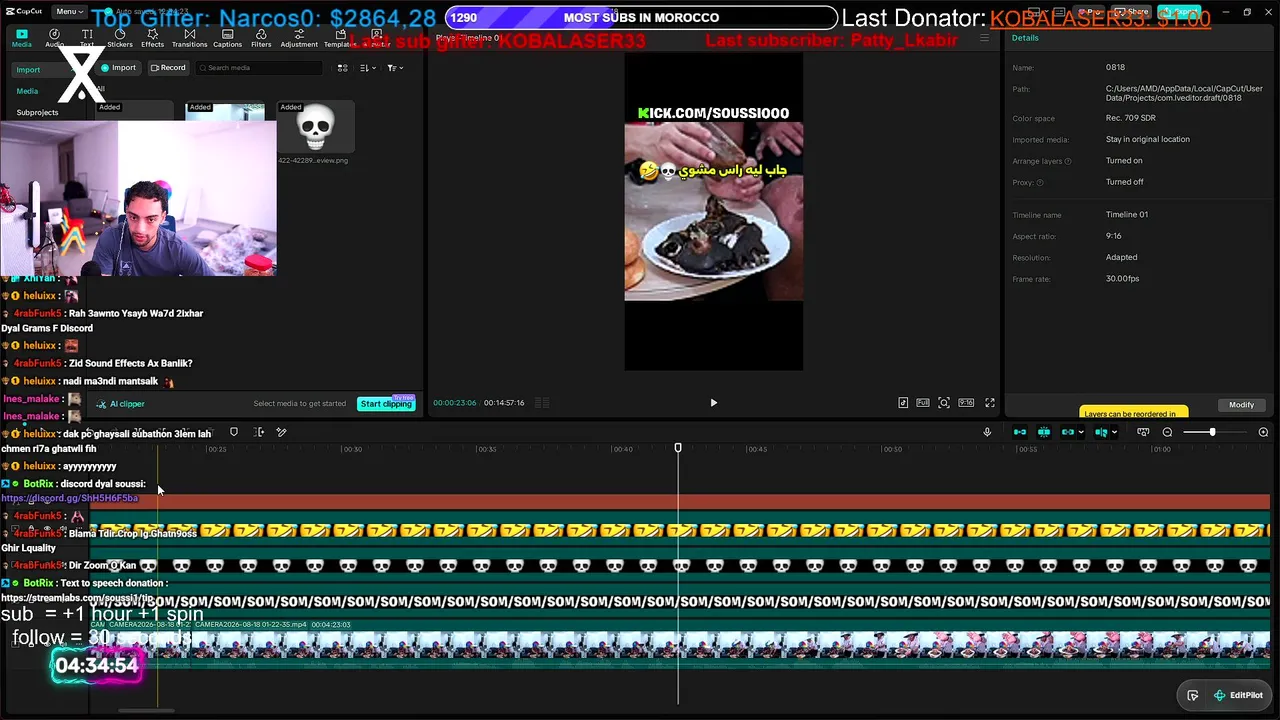This screenshot has height=720, width=1280.
Task: Click the auto-edit wand icon on timeline toolbar
Action: 281,432
